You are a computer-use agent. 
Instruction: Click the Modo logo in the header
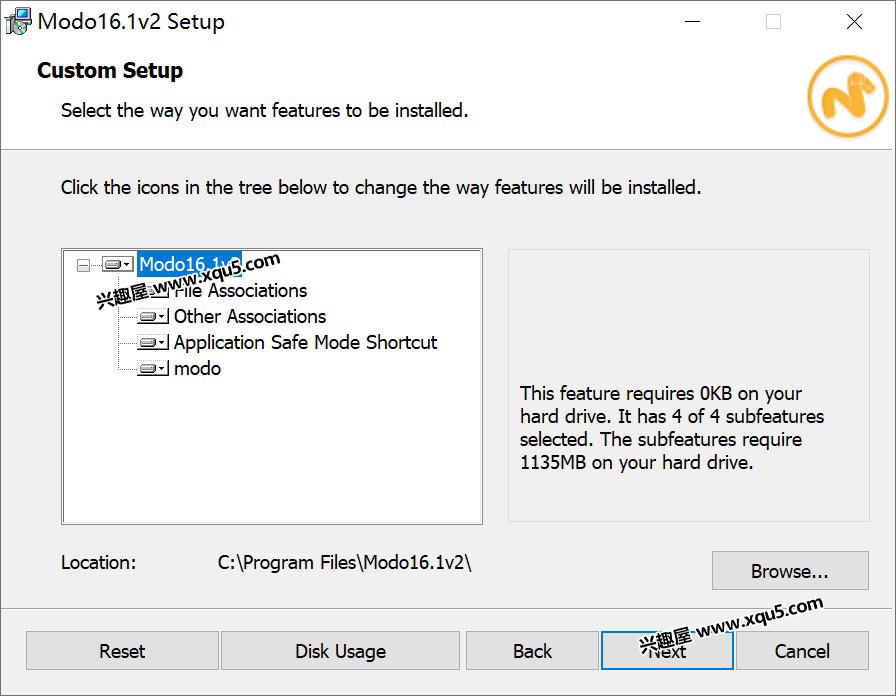[848, 96]
